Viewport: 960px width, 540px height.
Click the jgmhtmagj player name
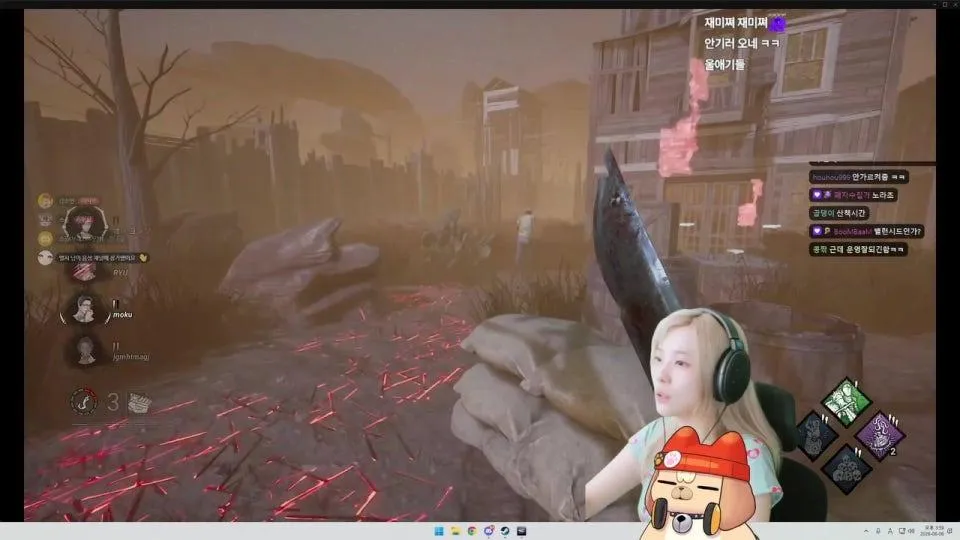[131, 357]
